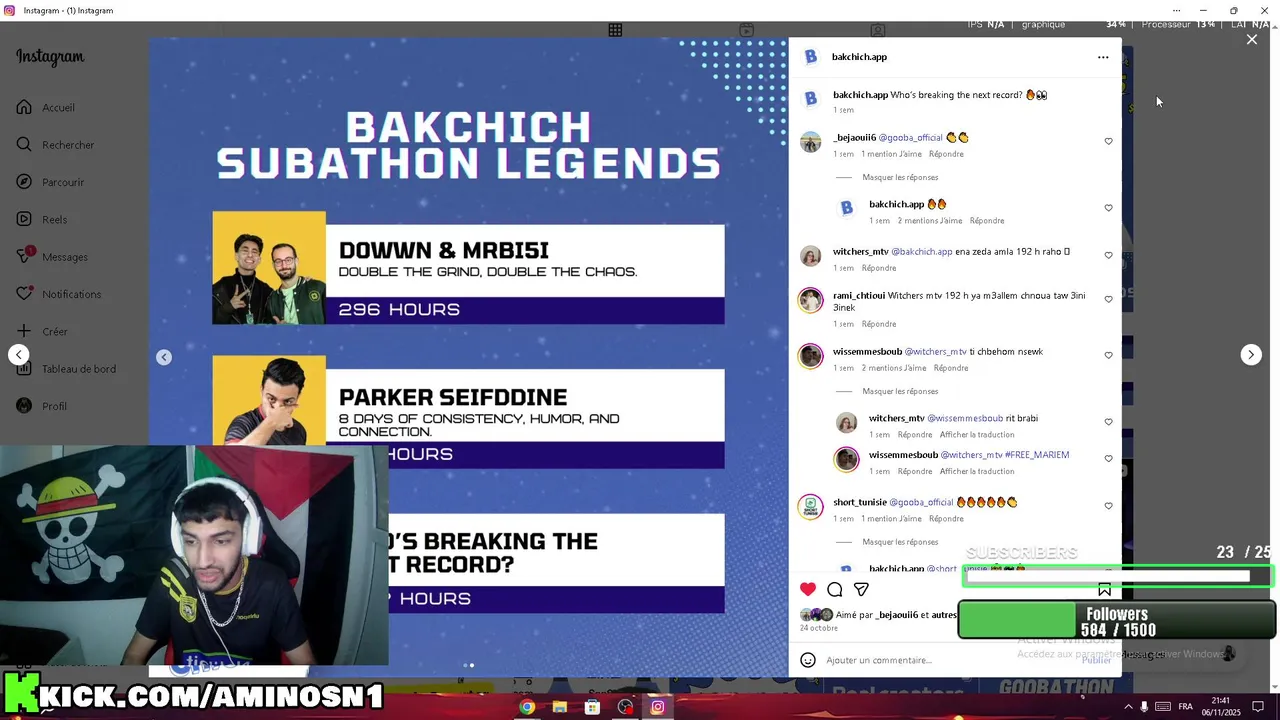The height and width of the screenshot is (720, 1280).
Task: Like bakchich.app's fire emoji reply
Action: coord(1108,208)
